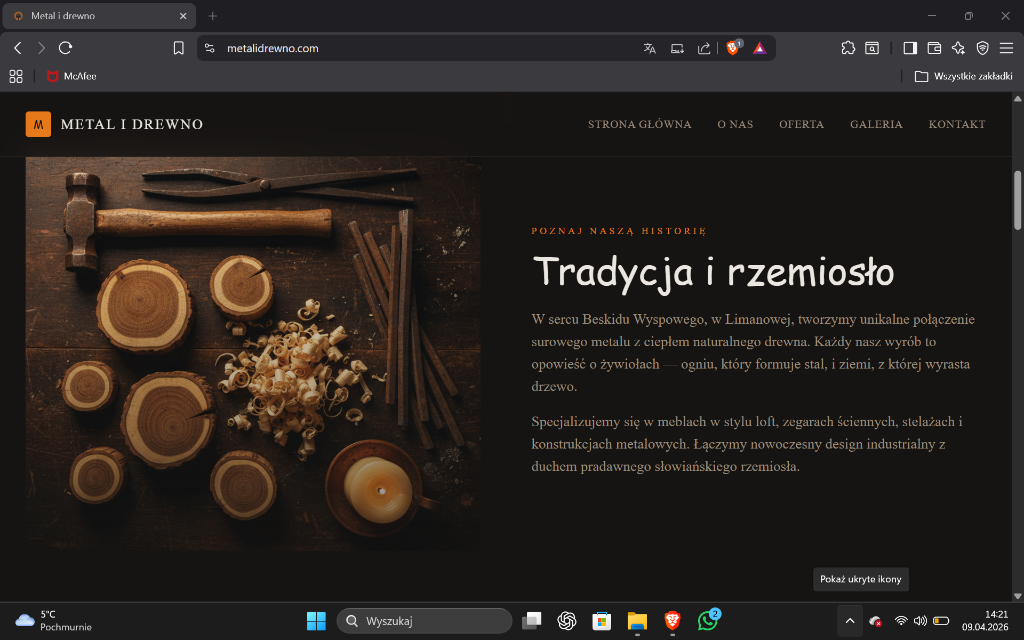View site information icon in address bar
Viewport: 1024px width, 640px height.
(x=210, y=48)
